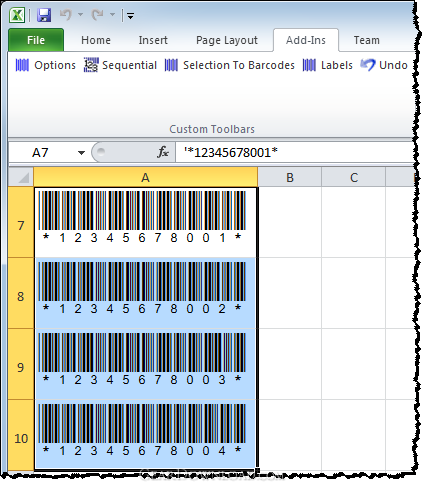The width and height of the screenshot is (425, 483).
Task: Click the barcode Undo button in the Add-Ins ribbon
Action: [384, 65]
